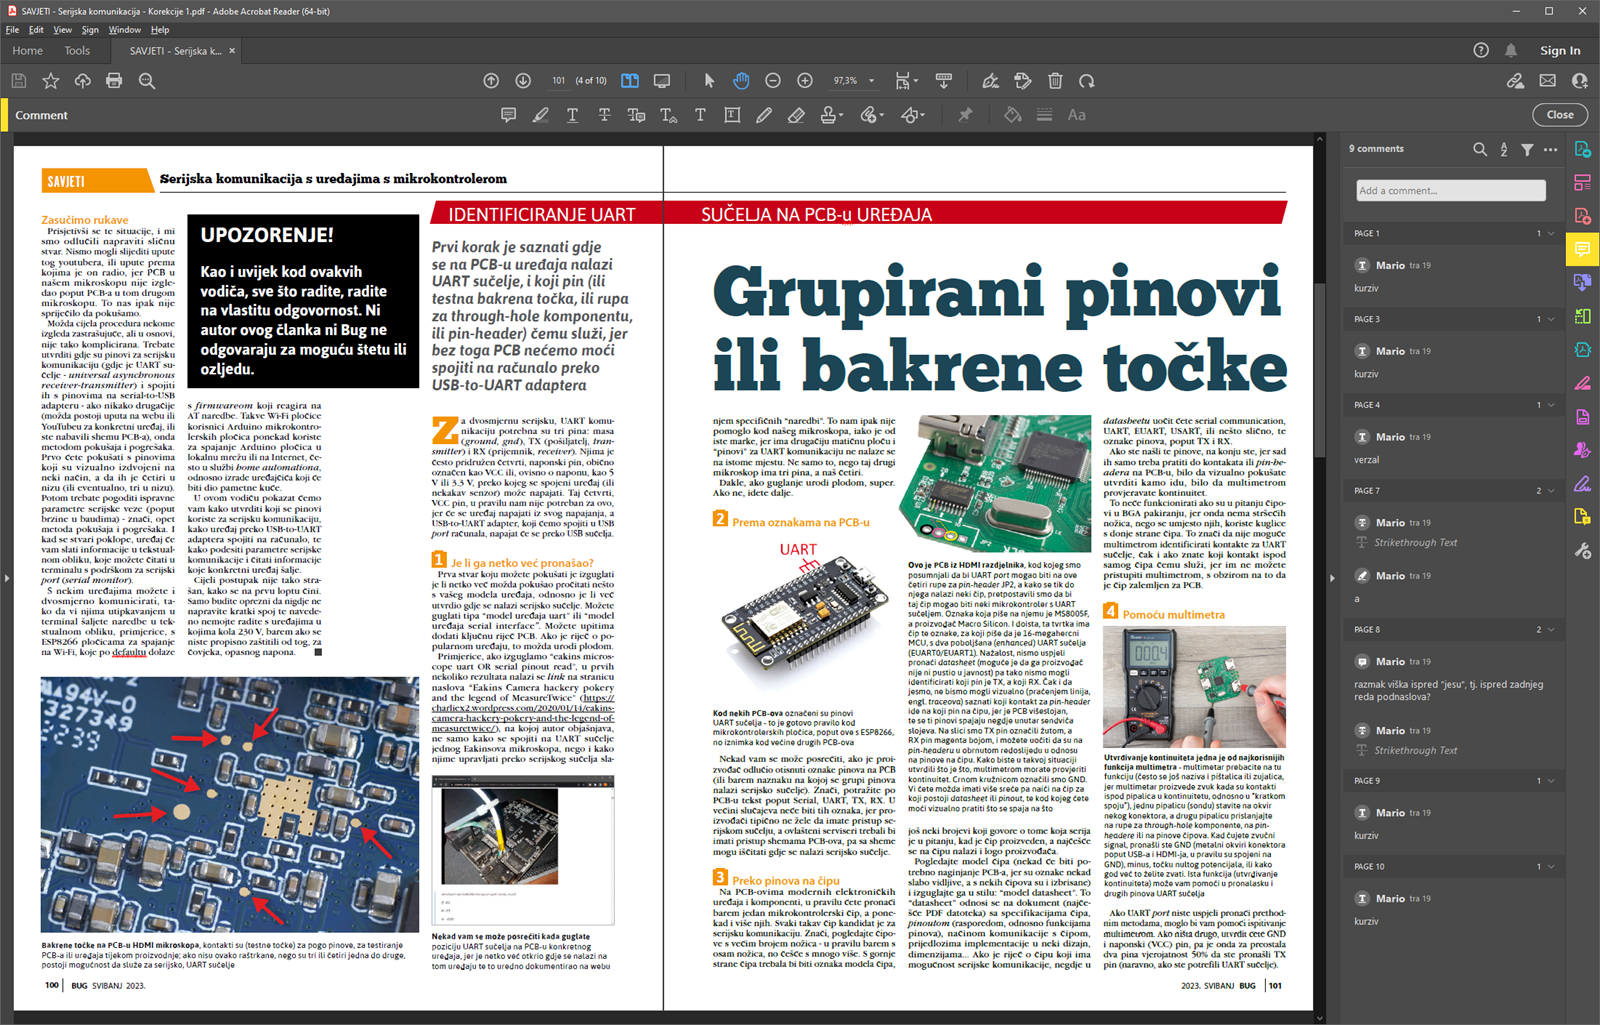Select the Eraser tool
Screen dimensions: 1600x1025
796,115
